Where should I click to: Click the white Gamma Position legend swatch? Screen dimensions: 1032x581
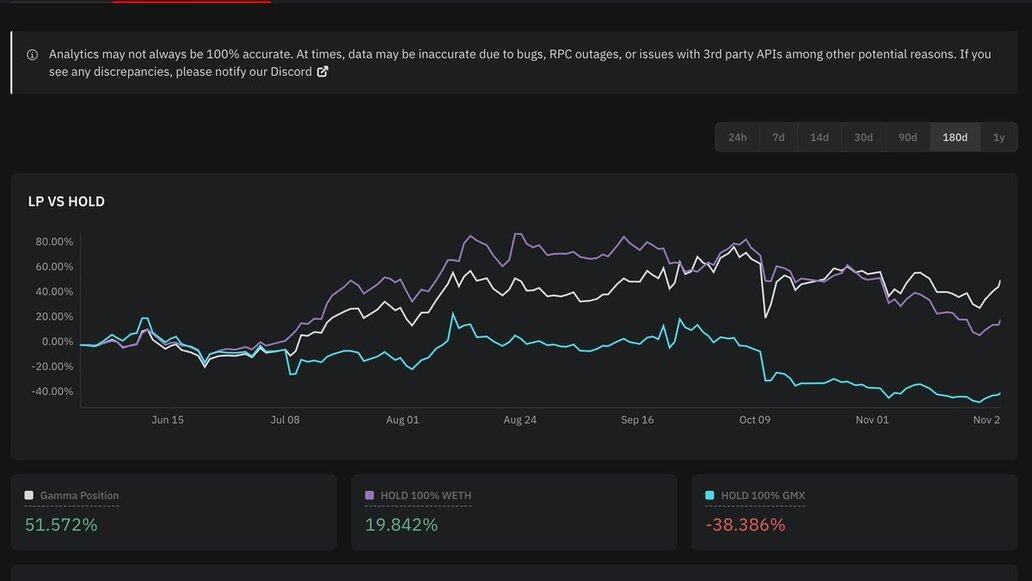29,495
